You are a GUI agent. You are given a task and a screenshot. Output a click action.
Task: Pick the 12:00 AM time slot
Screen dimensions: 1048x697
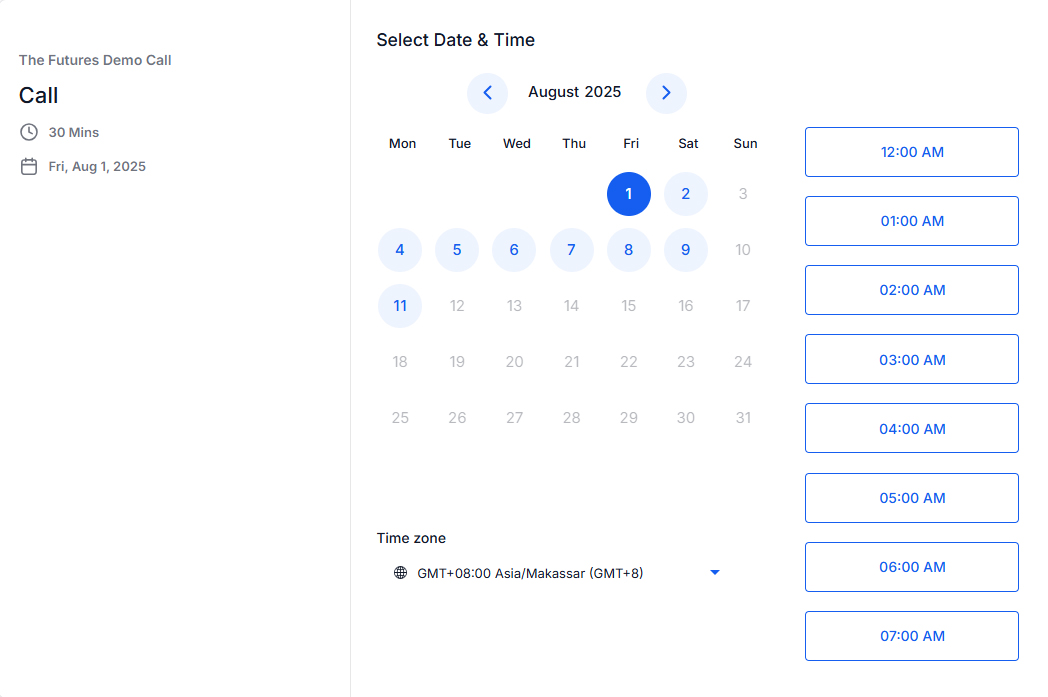(x=911, y=152)
